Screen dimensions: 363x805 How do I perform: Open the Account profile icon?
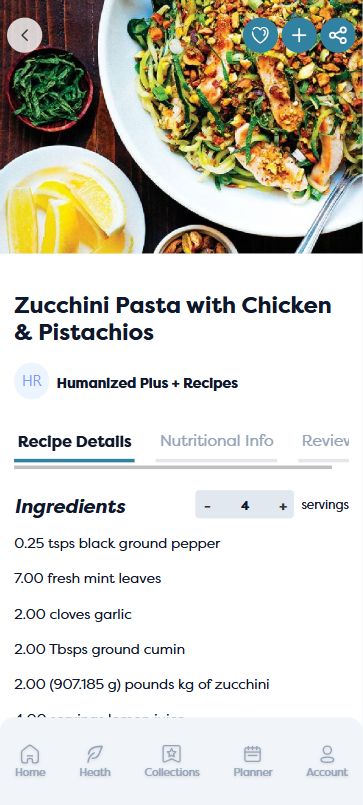coord(327,754)
